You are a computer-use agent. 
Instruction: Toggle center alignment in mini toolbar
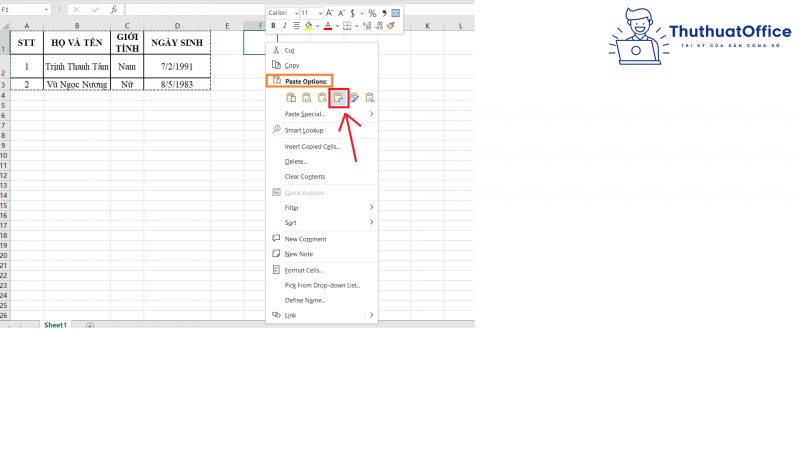296,26
